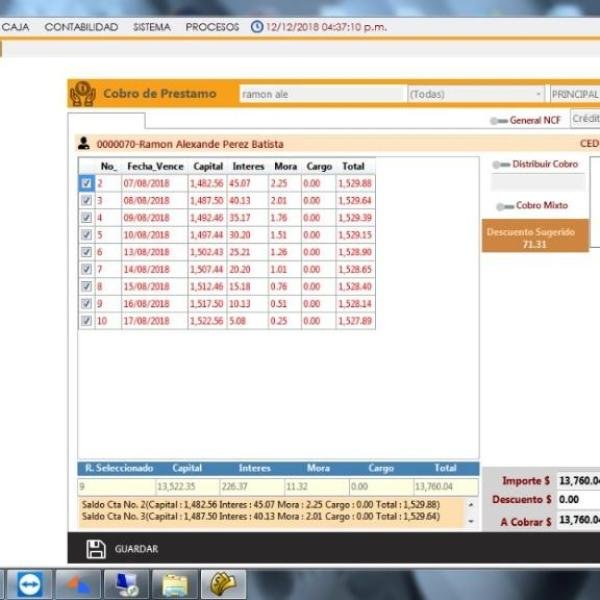Select the blank tab above customer name

coord(107,121)
